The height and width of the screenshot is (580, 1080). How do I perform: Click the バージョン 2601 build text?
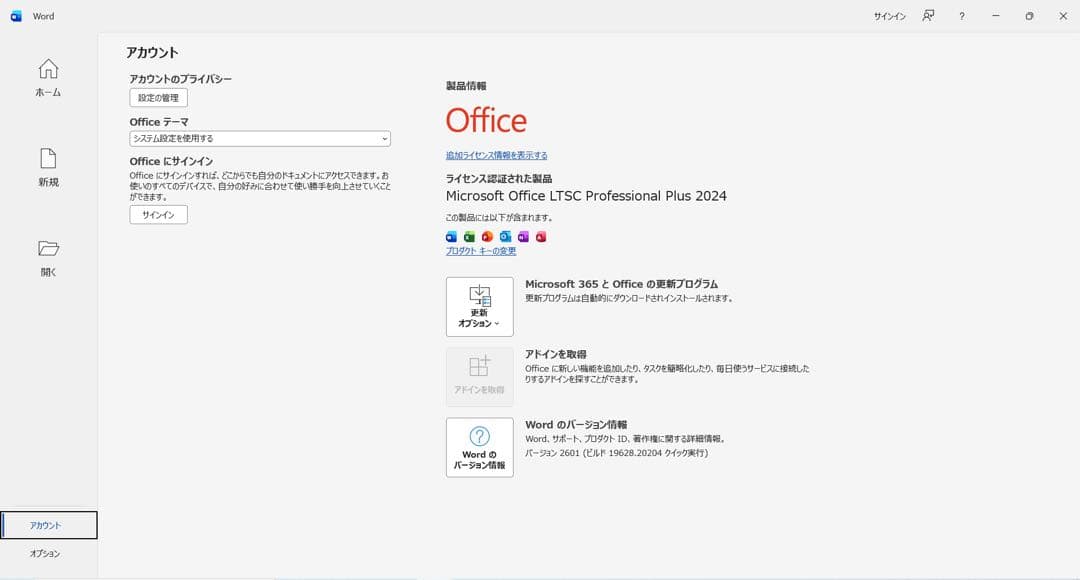pyautogui.click(x=616, y=453)
